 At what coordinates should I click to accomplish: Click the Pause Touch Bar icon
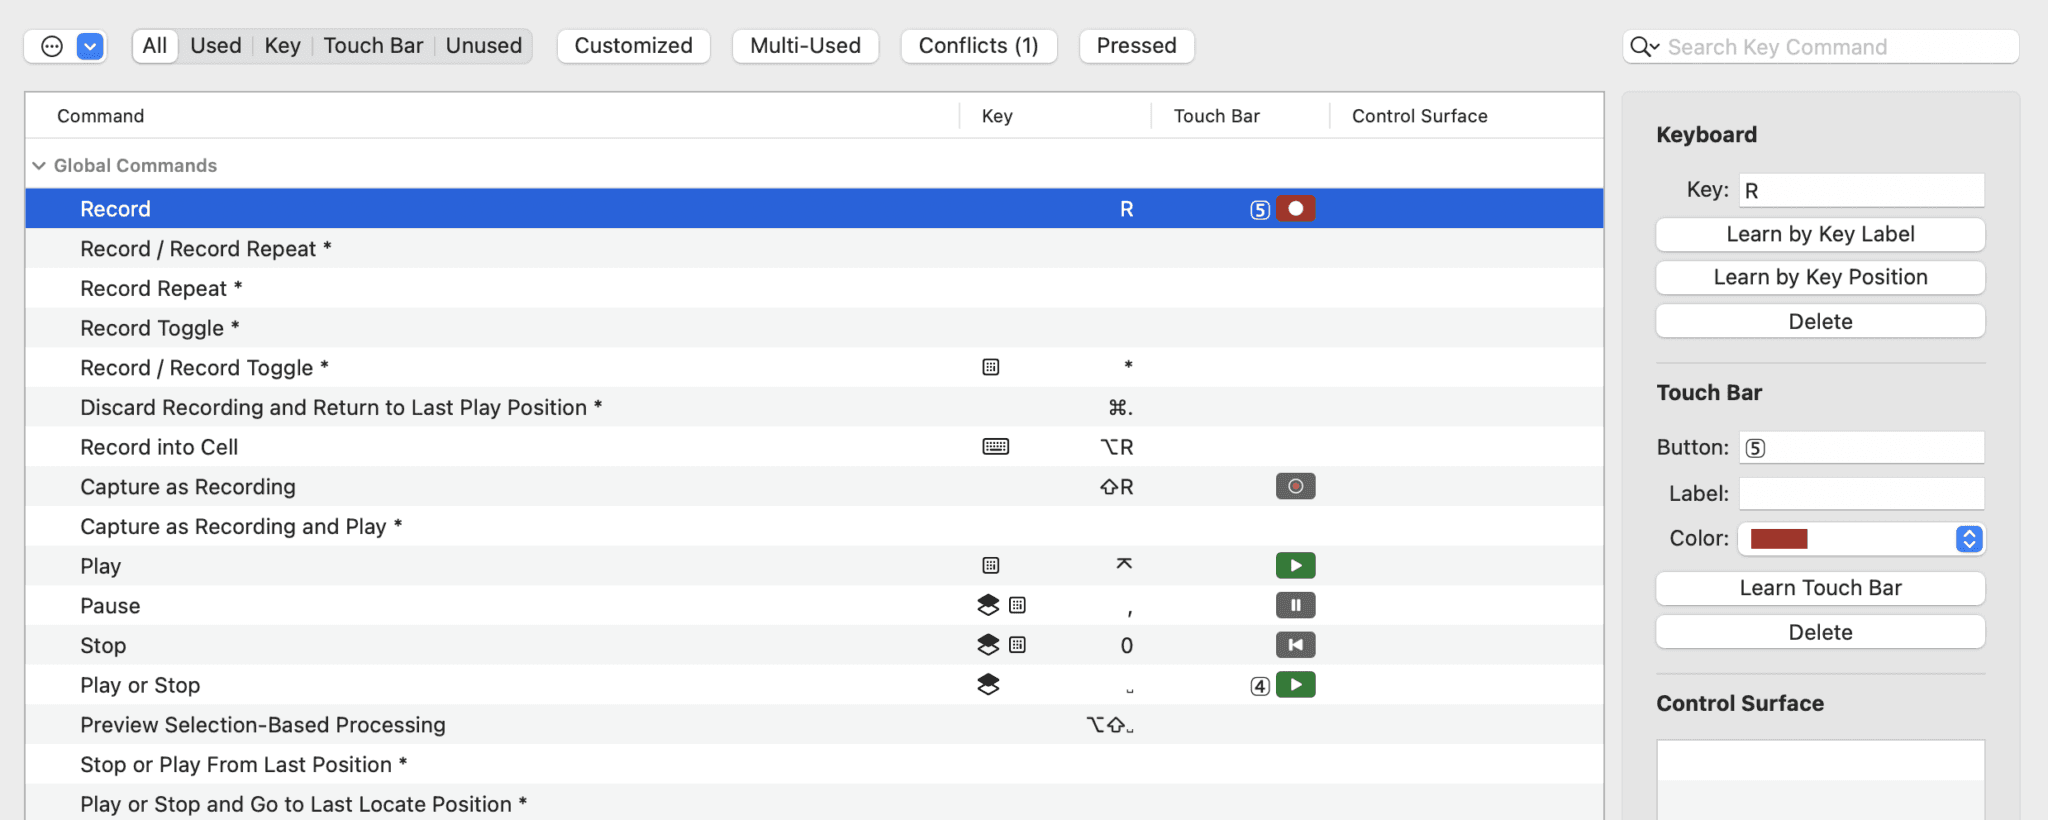pos(1295,605)
